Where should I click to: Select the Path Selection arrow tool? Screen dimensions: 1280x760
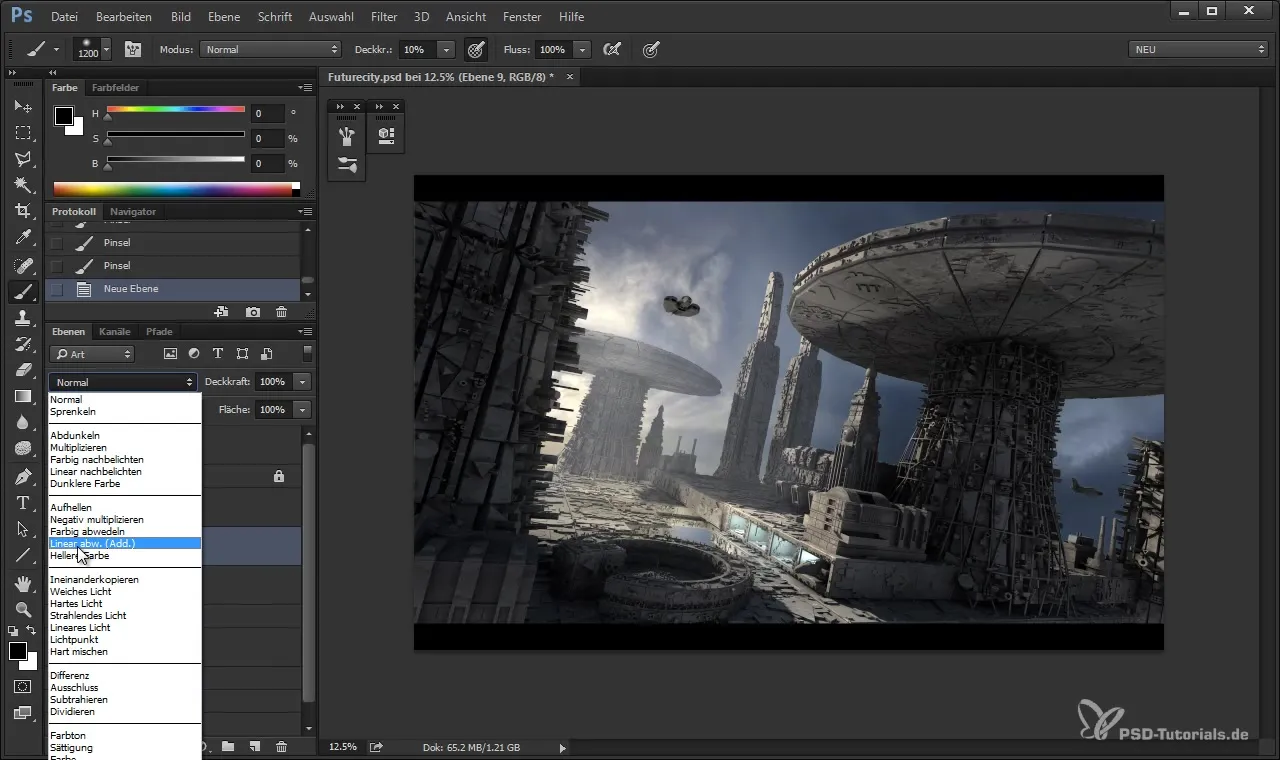22,529
